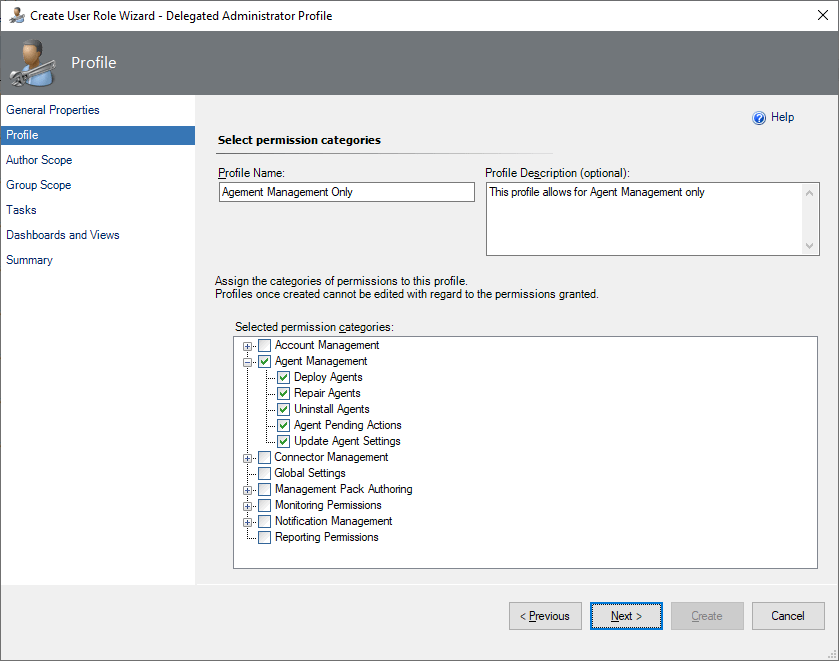839x661 pixels.
Task: Expand the Notification Management node
Action: point(248,522)
